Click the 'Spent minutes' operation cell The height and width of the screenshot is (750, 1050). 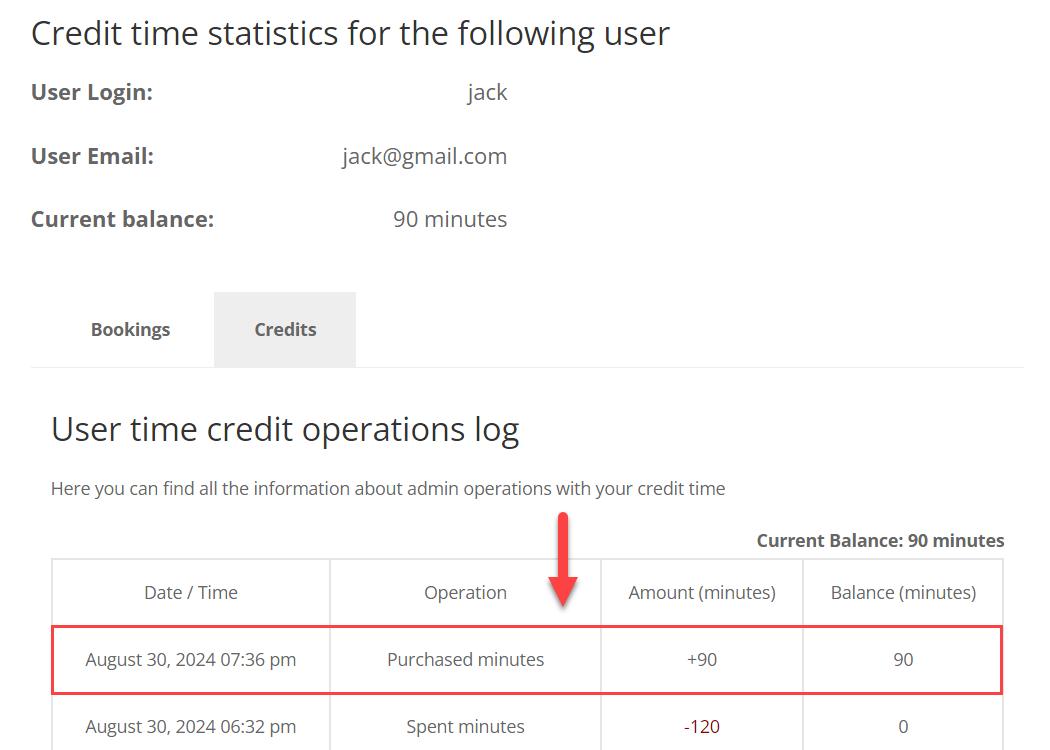click(465, 727)
